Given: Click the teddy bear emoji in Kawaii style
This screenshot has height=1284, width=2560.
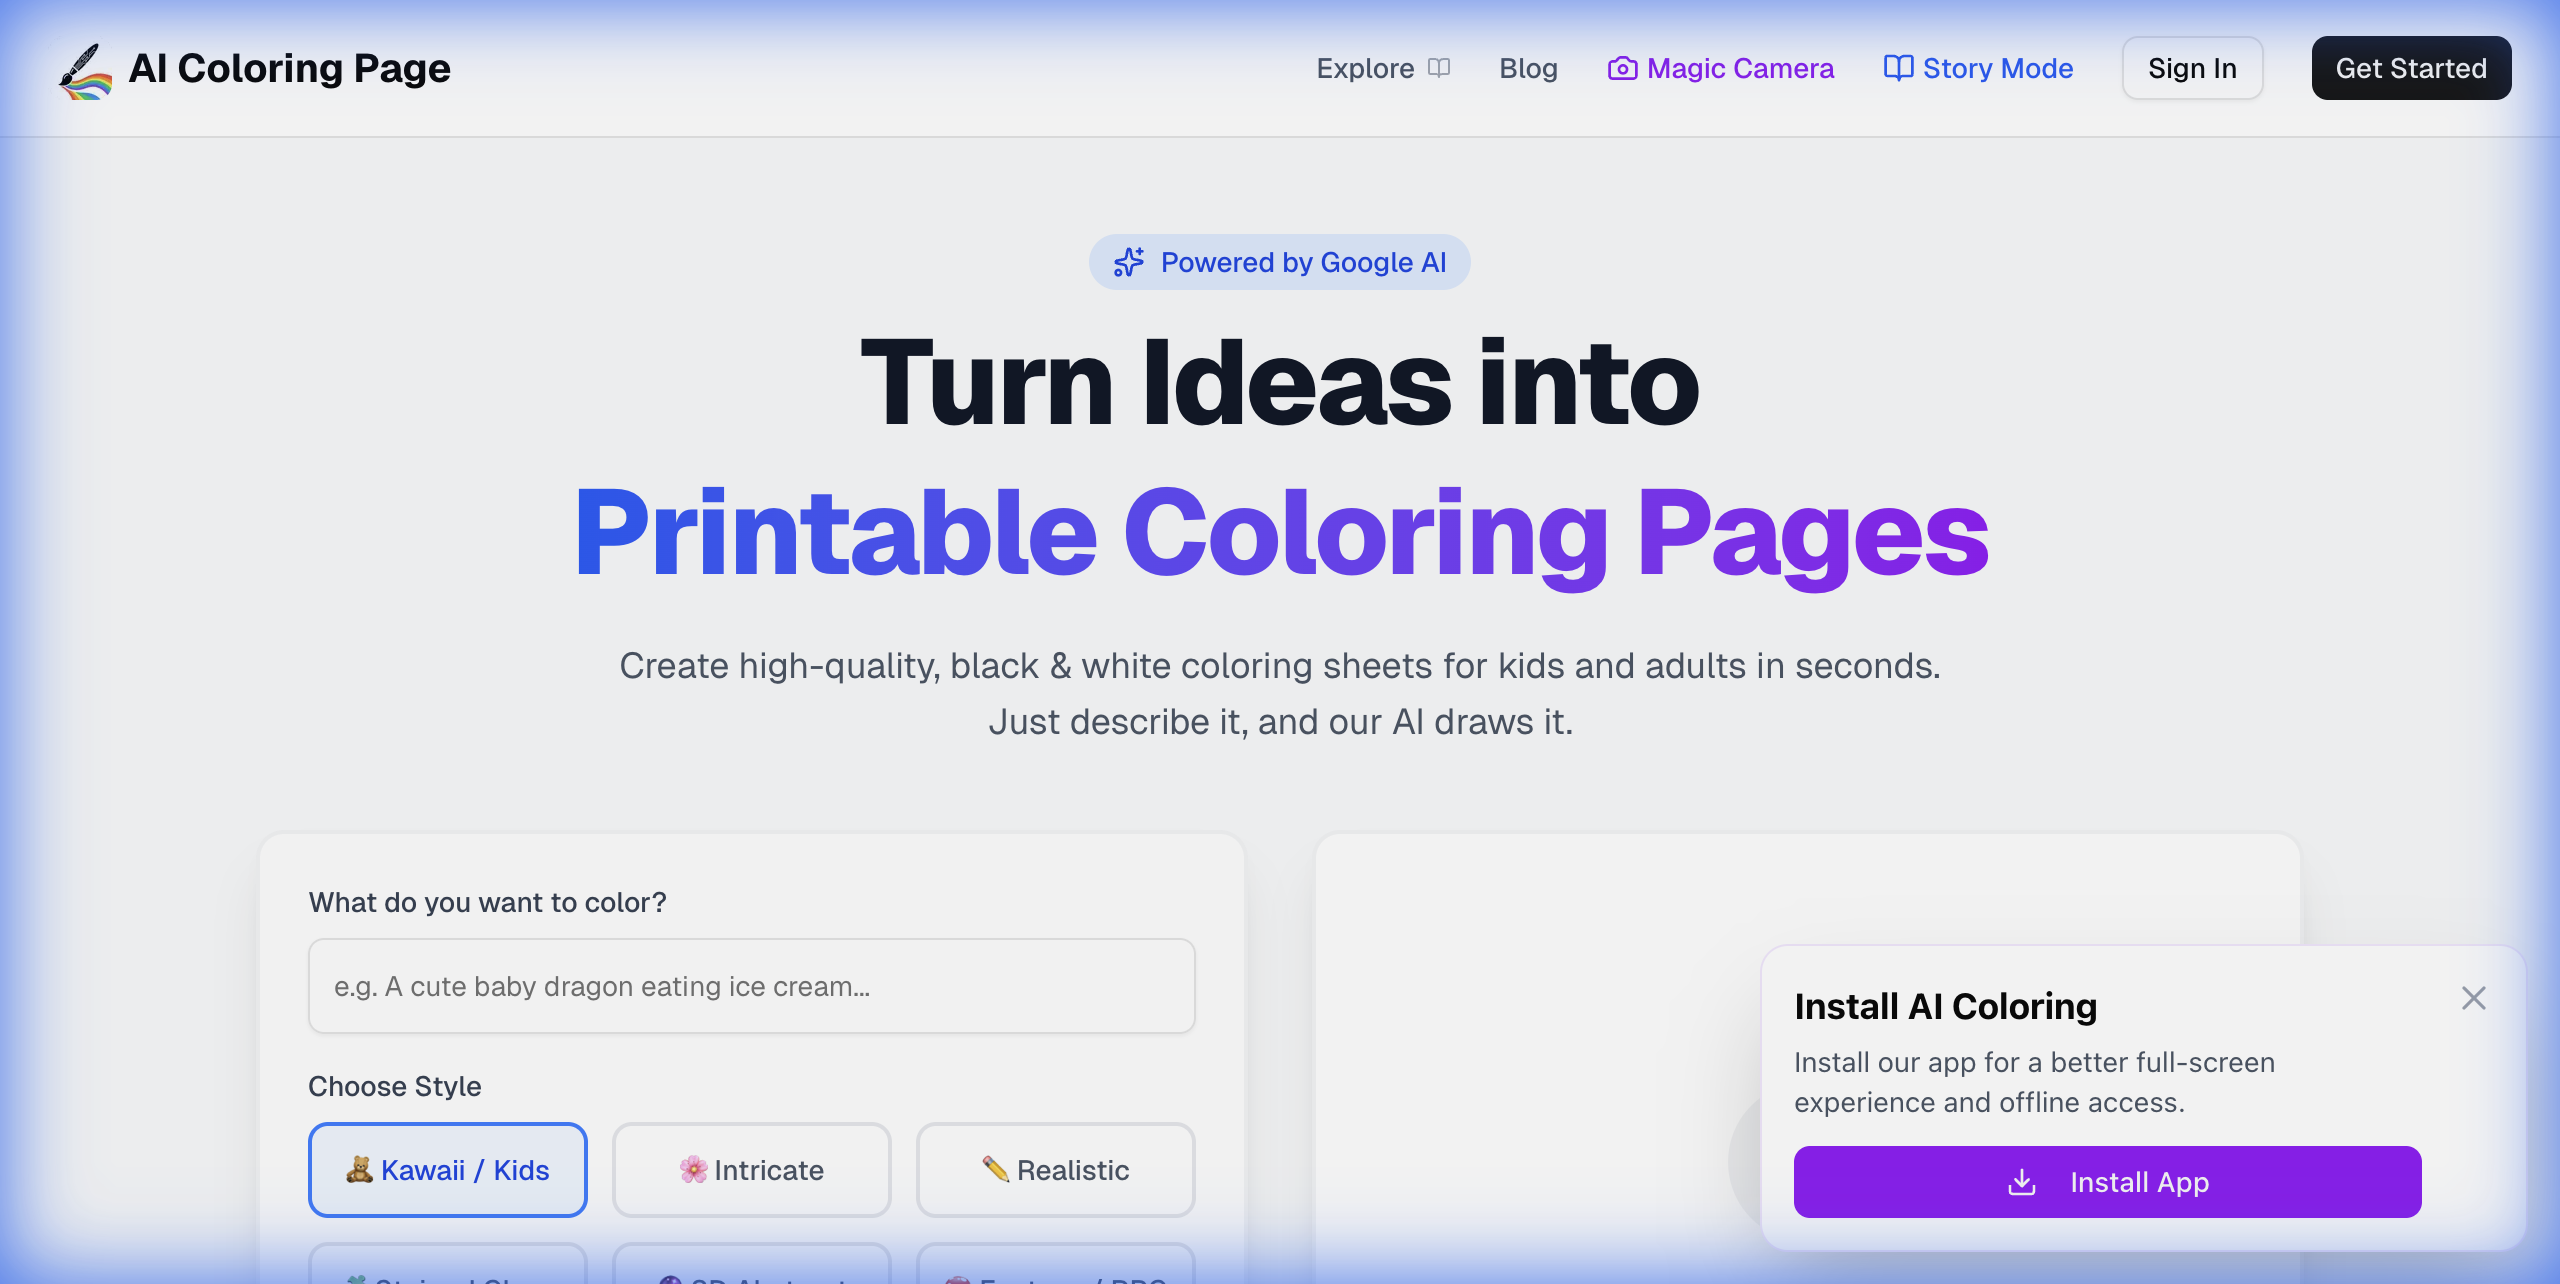Looking at the screenshot, I should [359, 1170].
